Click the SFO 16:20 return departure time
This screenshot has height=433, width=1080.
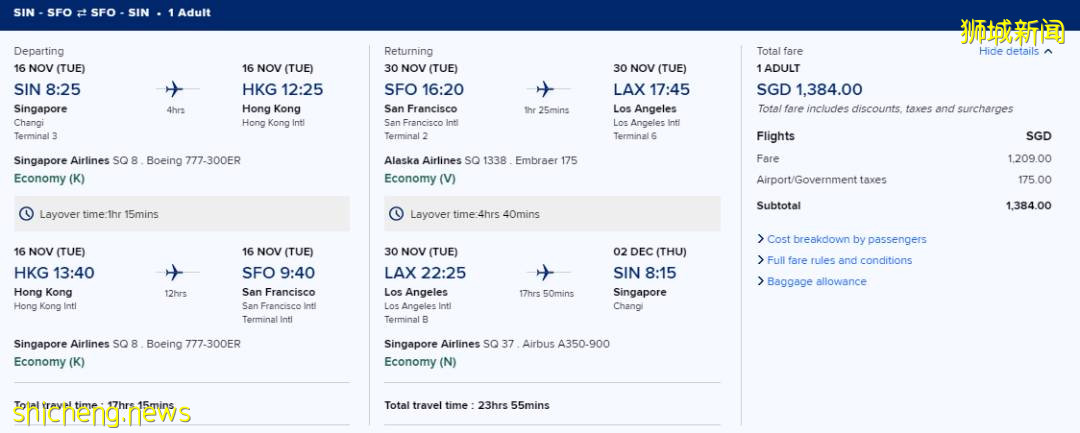(x=424, y=89)
